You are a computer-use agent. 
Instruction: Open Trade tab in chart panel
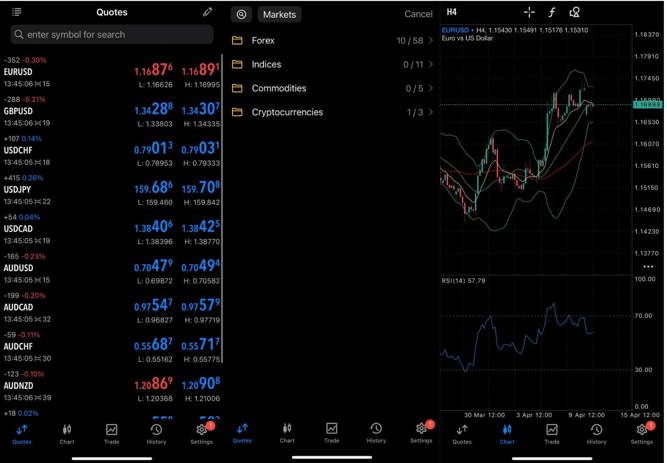(x=552, y=434)
